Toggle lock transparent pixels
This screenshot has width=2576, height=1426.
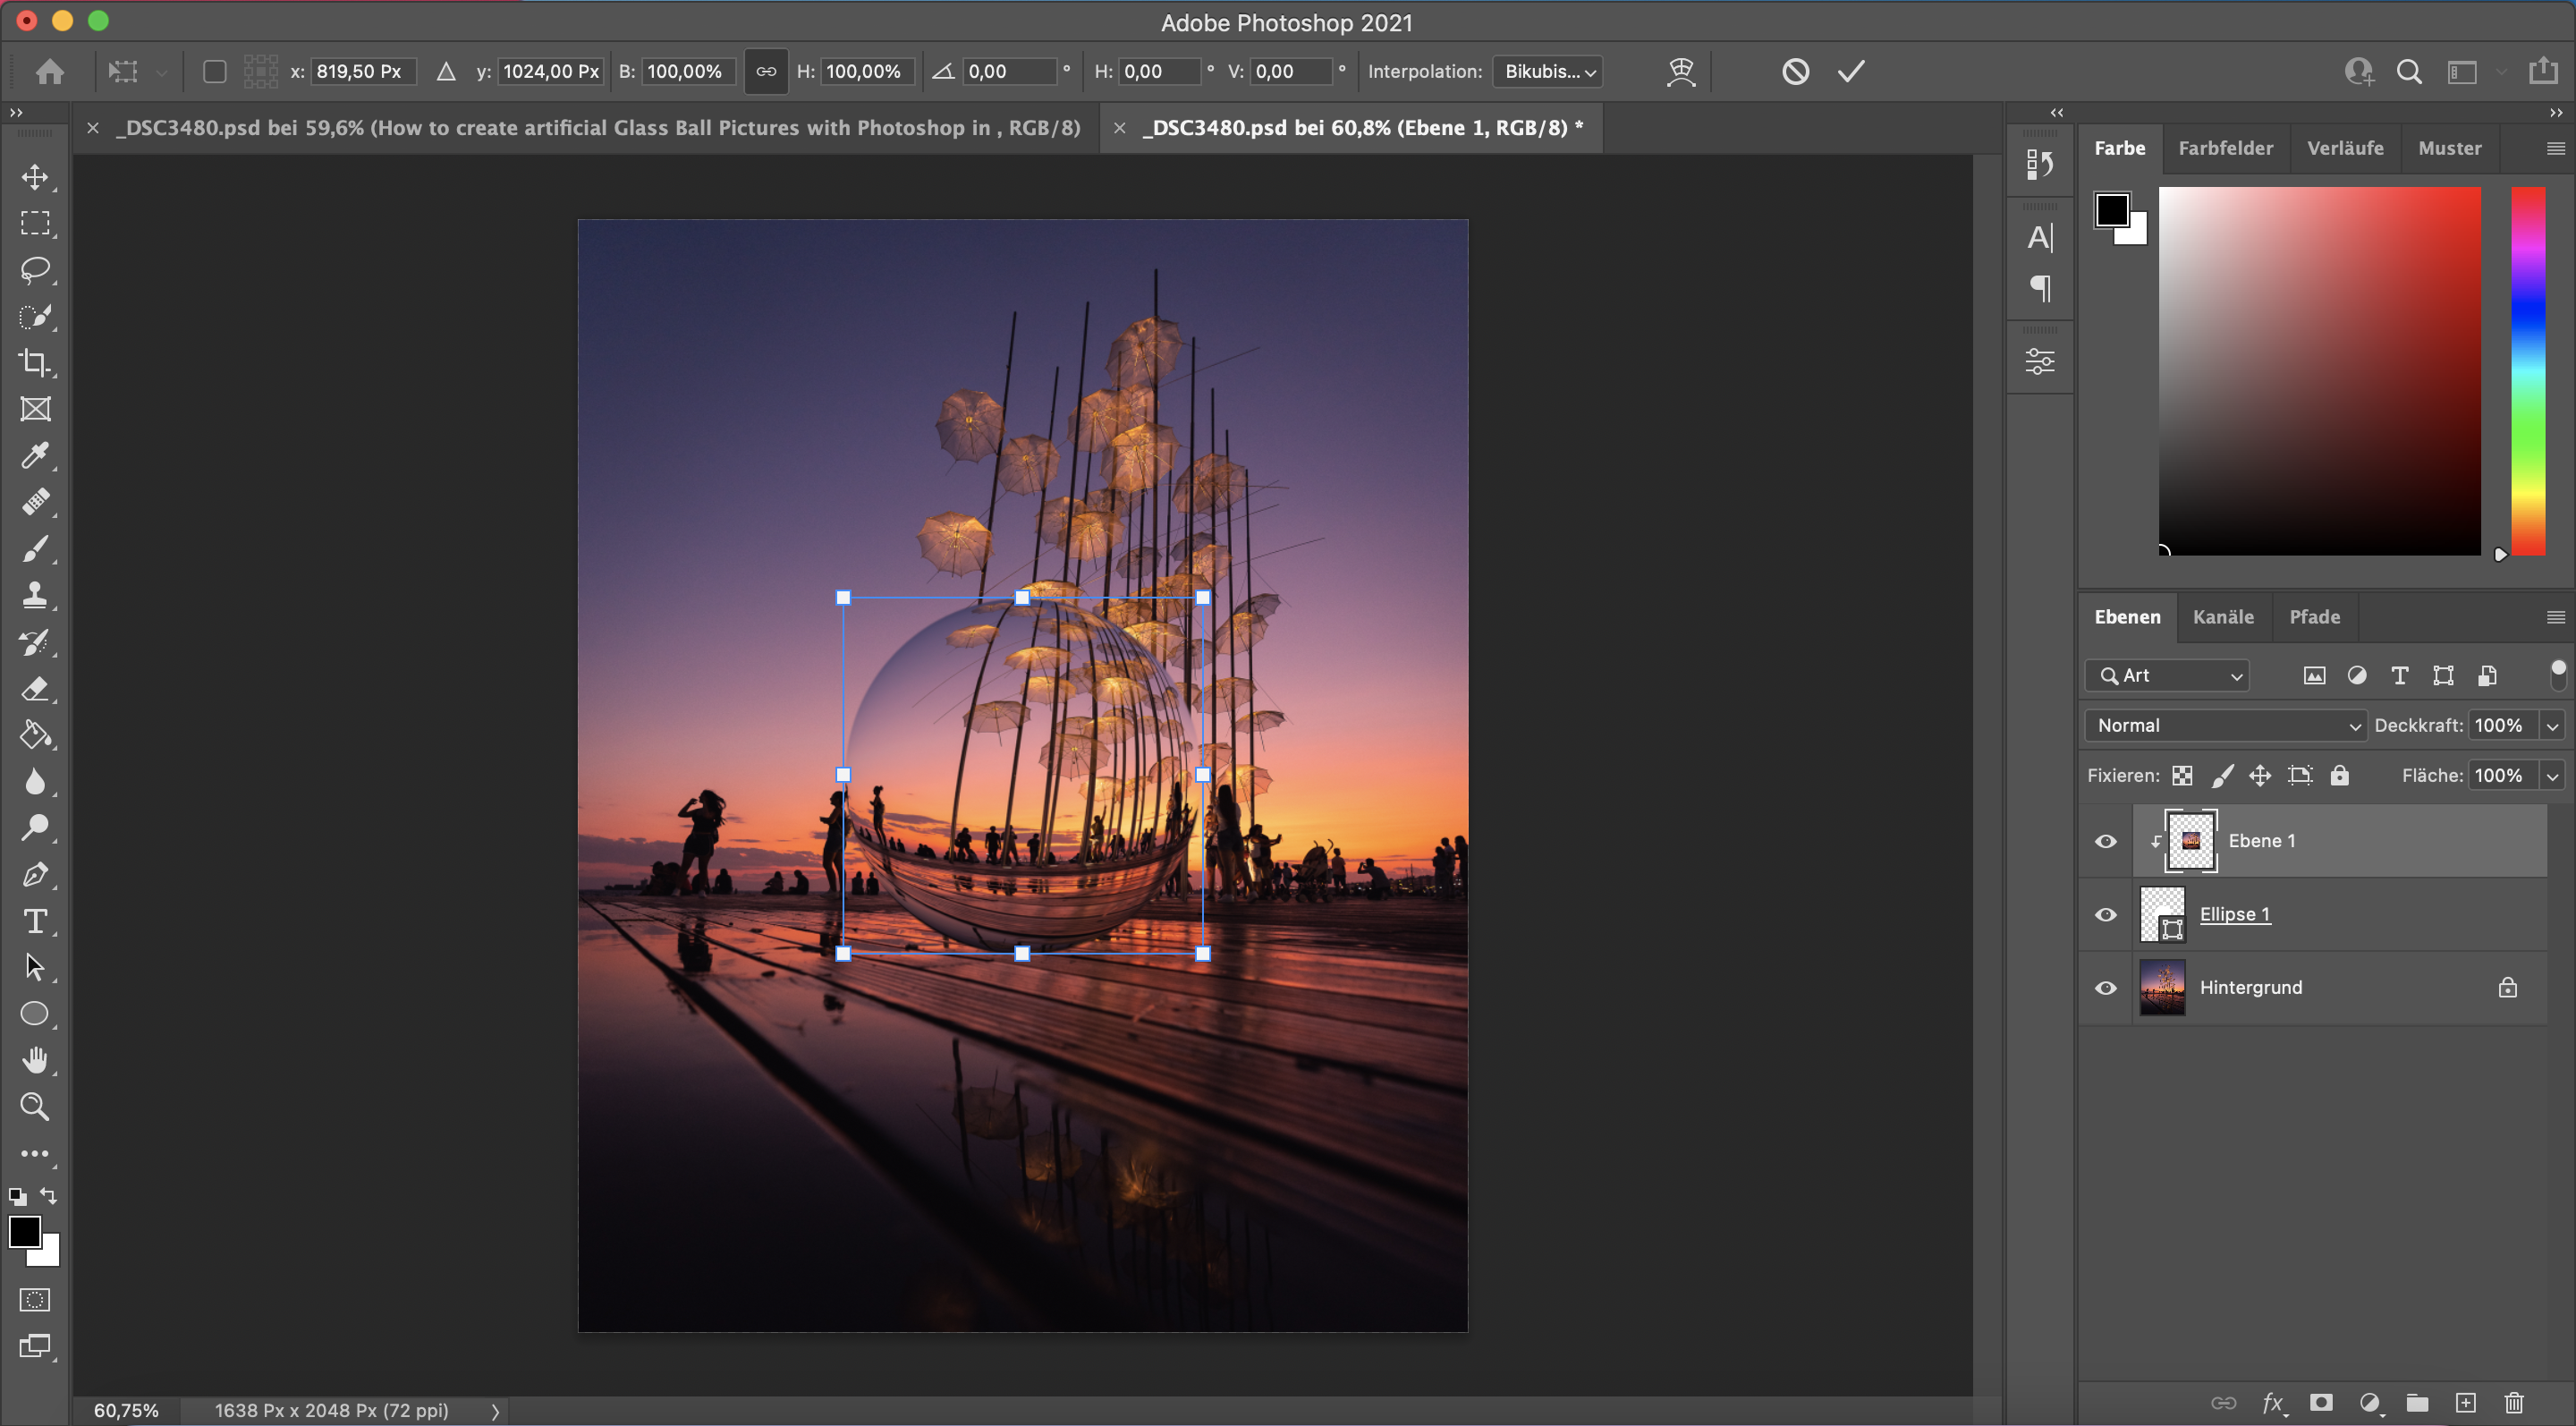point(2182,775)
